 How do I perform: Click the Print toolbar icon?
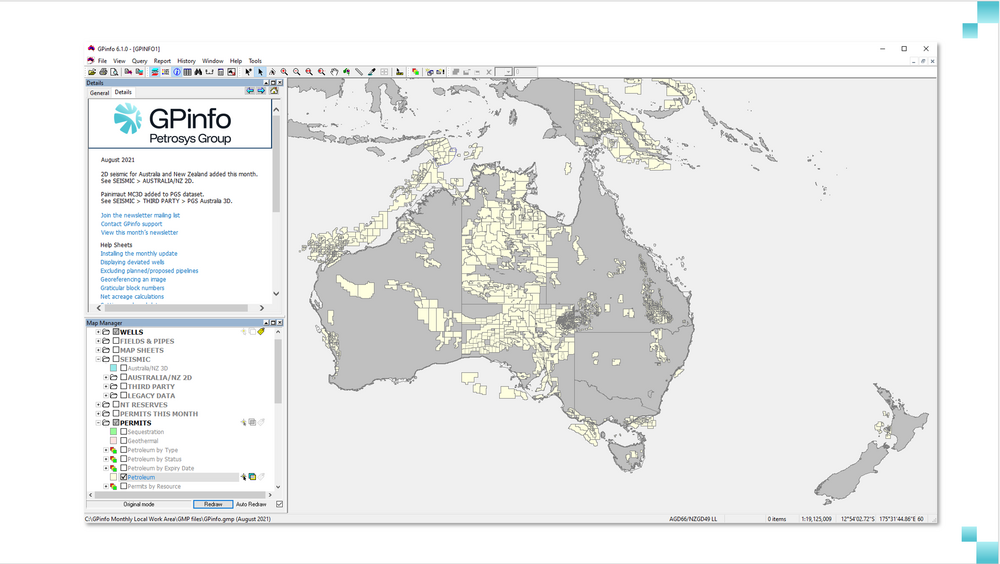(x=103, y=72)
